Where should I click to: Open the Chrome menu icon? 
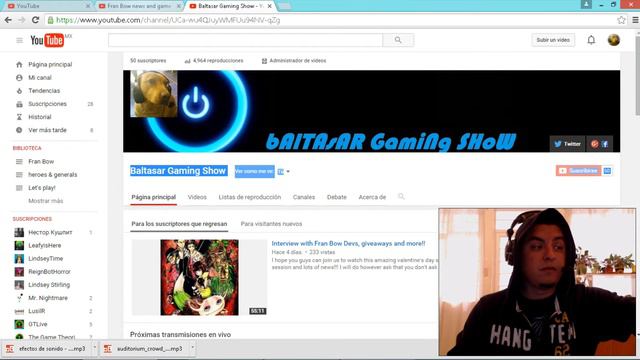coord(635,20)
